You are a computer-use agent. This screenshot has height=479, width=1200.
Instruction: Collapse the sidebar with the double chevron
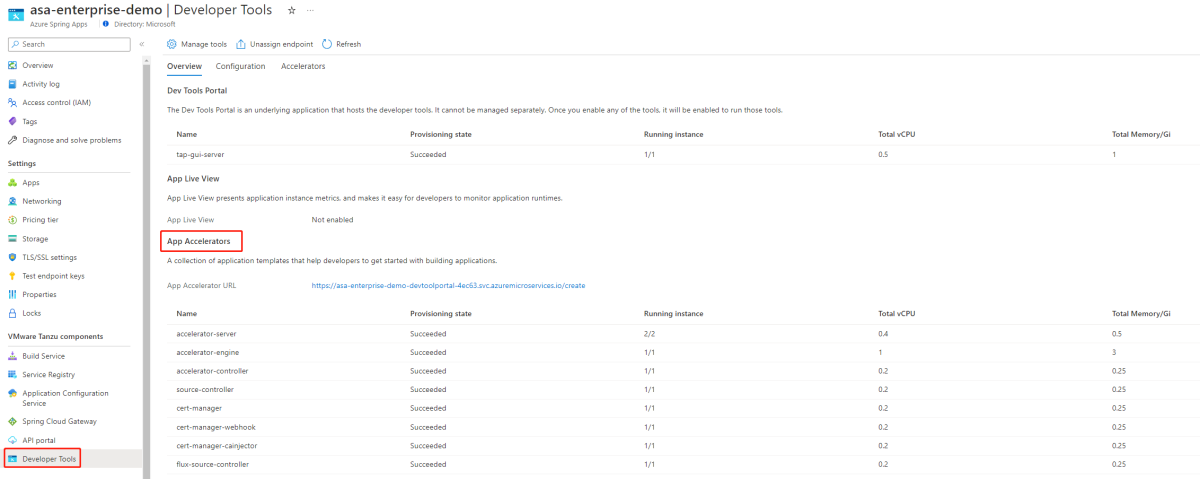[142, 44]
